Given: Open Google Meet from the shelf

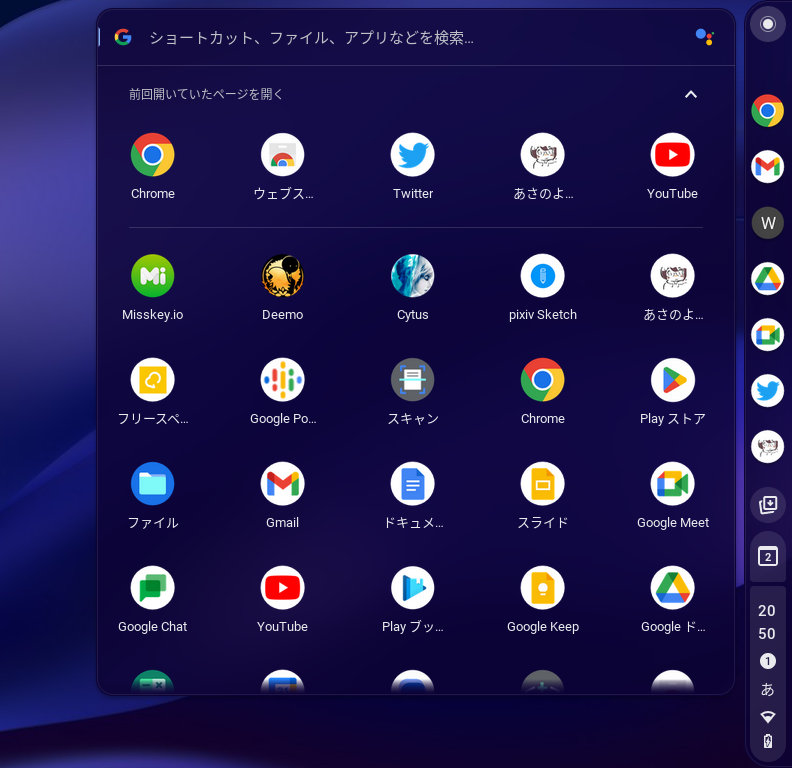Looking at the screenshot, I should 767,334.
